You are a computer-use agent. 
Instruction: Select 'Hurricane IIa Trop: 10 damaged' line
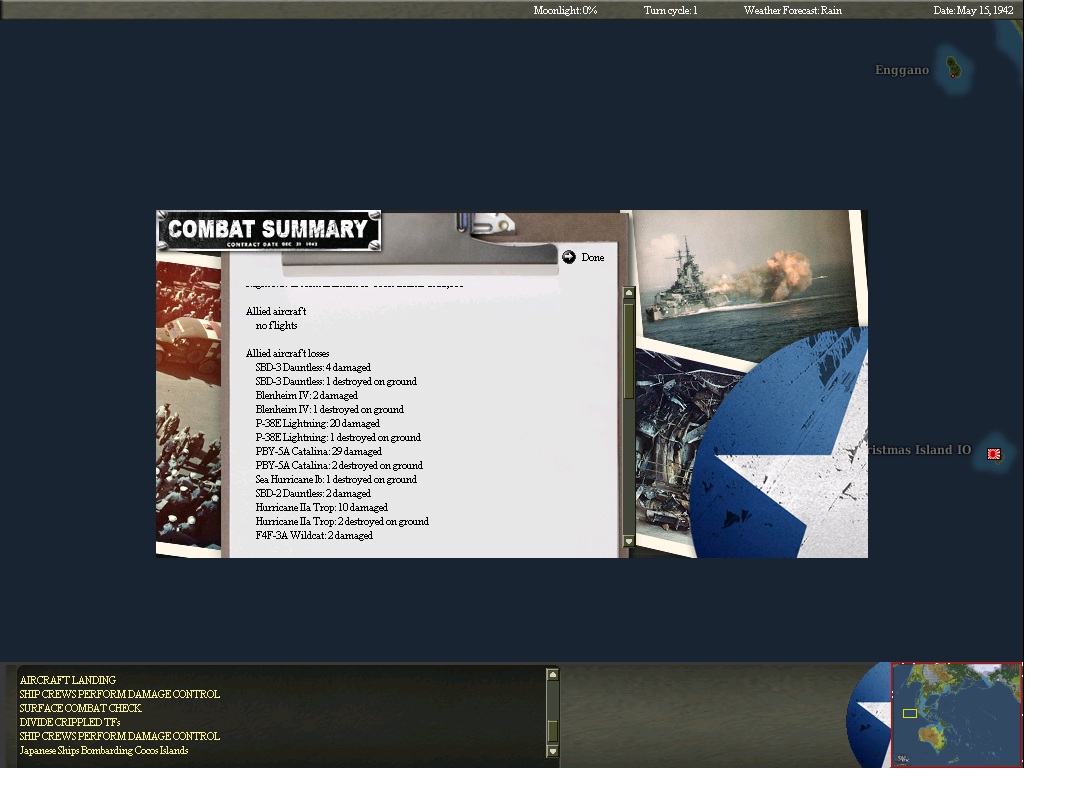tap(321, 508)
